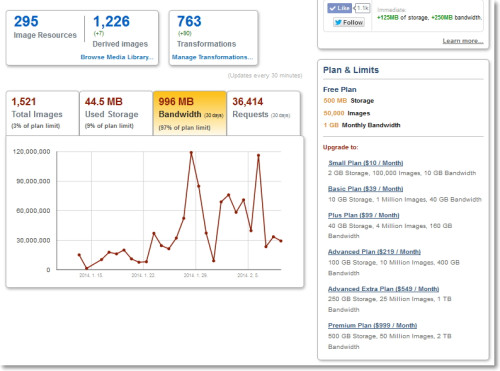Image resolution: width=500 pixels, height=371 pixels.
Task: Switch to the Used Storage tab
Action: coord(116,113)
